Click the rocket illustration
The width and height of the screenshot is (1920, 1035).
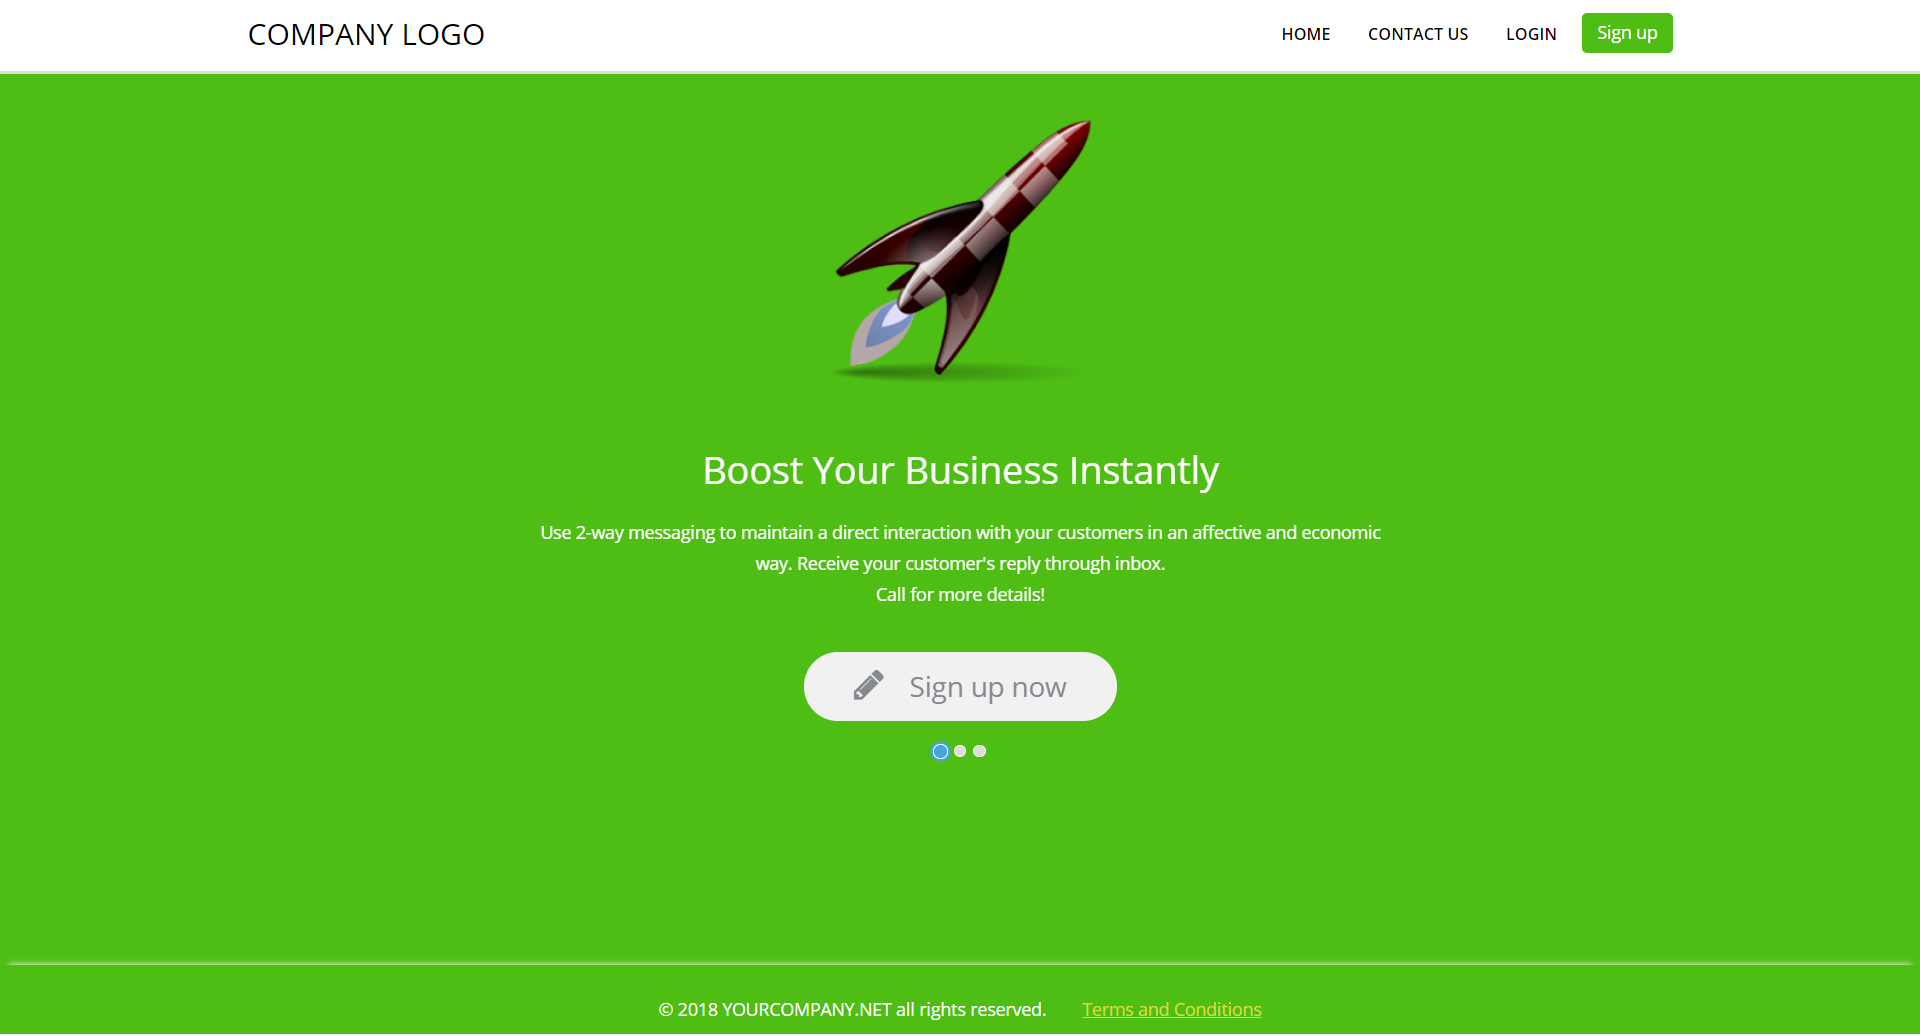(962, 249)
